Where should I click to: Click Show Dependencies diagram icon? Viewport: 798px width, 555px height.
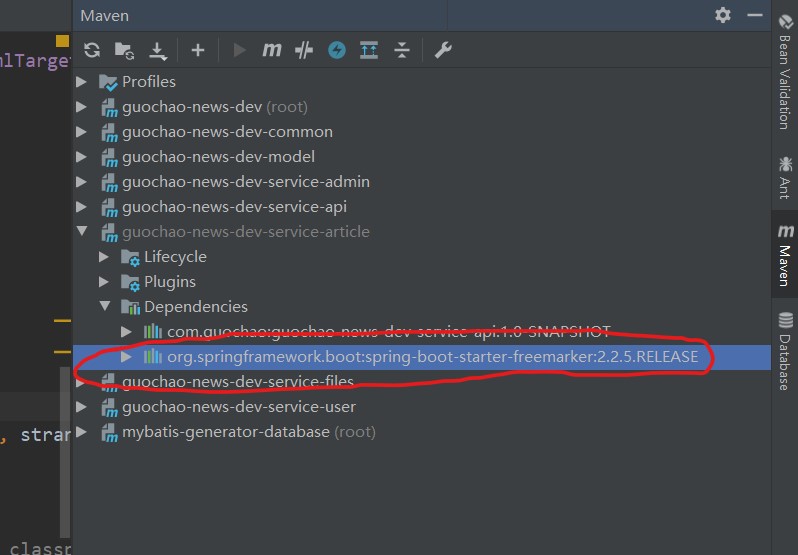369,50
